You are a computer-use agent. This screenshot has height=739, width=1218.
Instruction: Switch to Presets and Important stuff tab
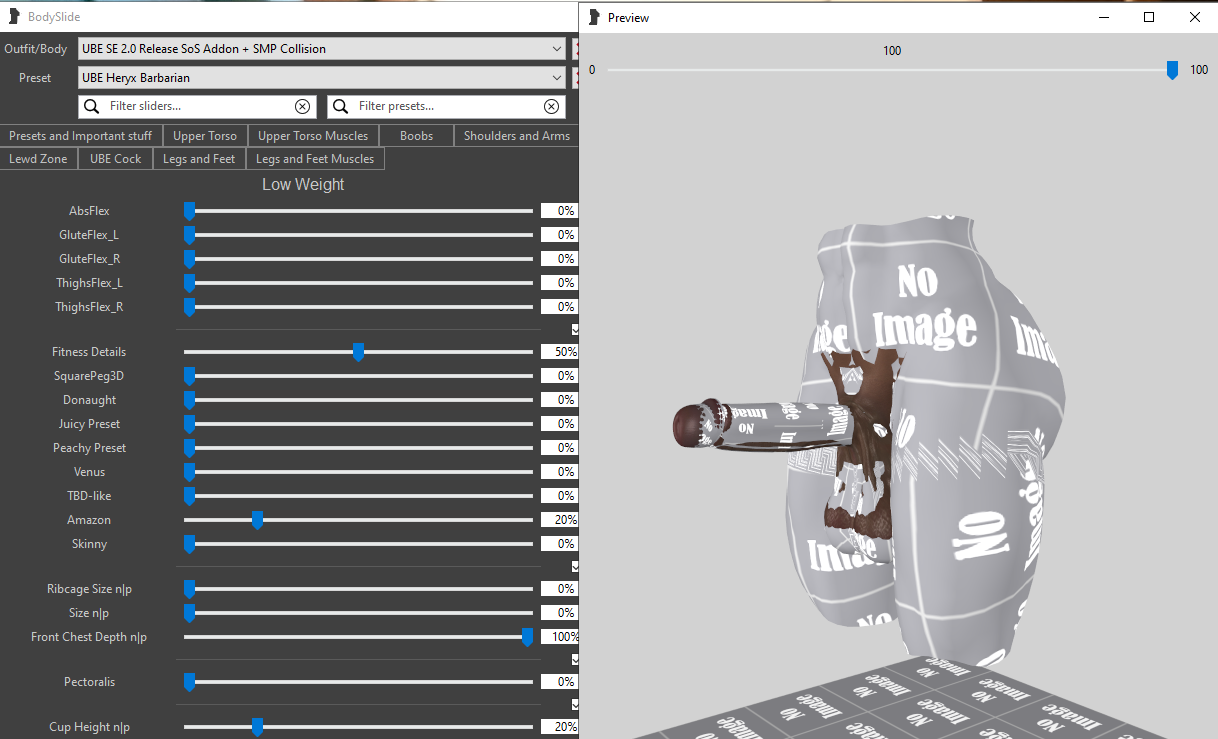(80, 136)
